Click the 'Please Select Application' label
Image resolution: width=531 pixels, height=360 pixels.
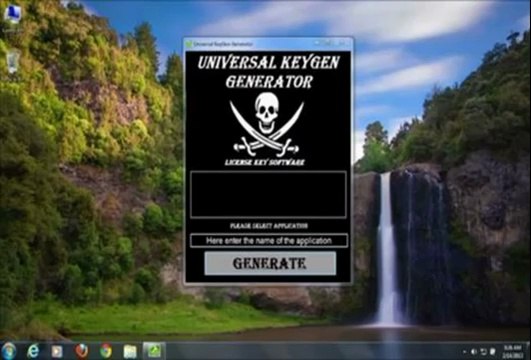click(269, 226)
